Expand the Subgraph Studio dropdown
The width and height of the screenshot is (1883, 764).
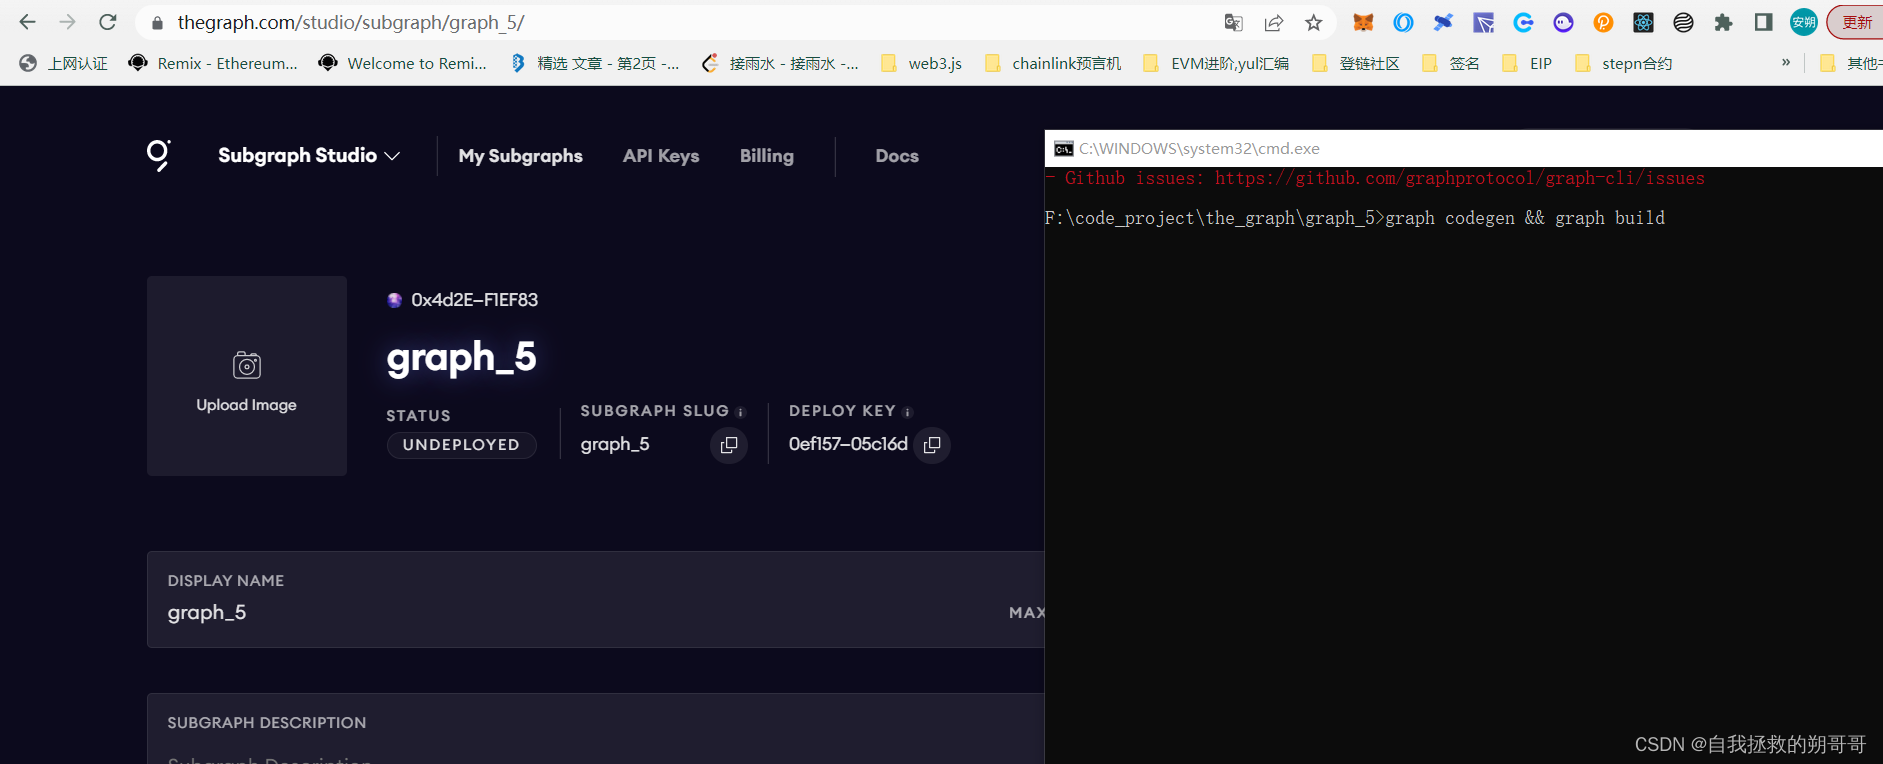pos(309,155)
